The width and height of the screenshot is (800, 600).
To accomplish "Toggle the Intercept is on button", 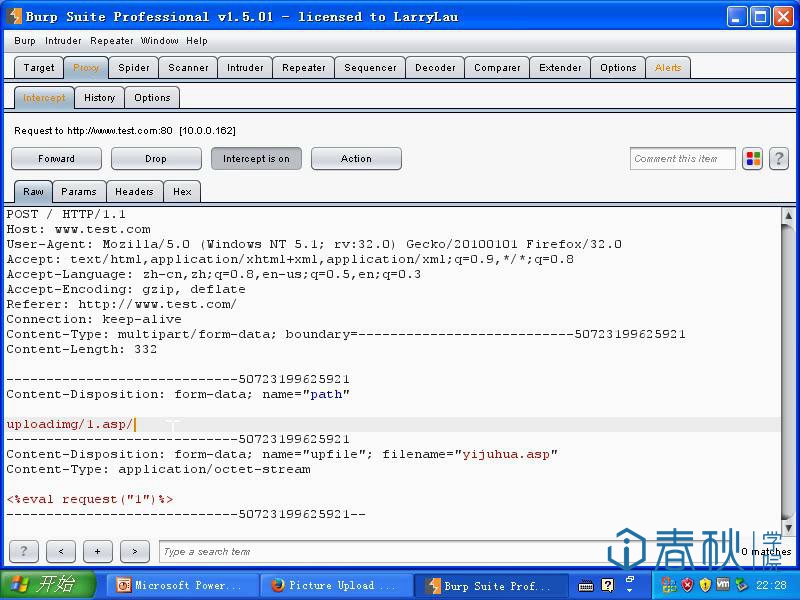I will point(256,159).
